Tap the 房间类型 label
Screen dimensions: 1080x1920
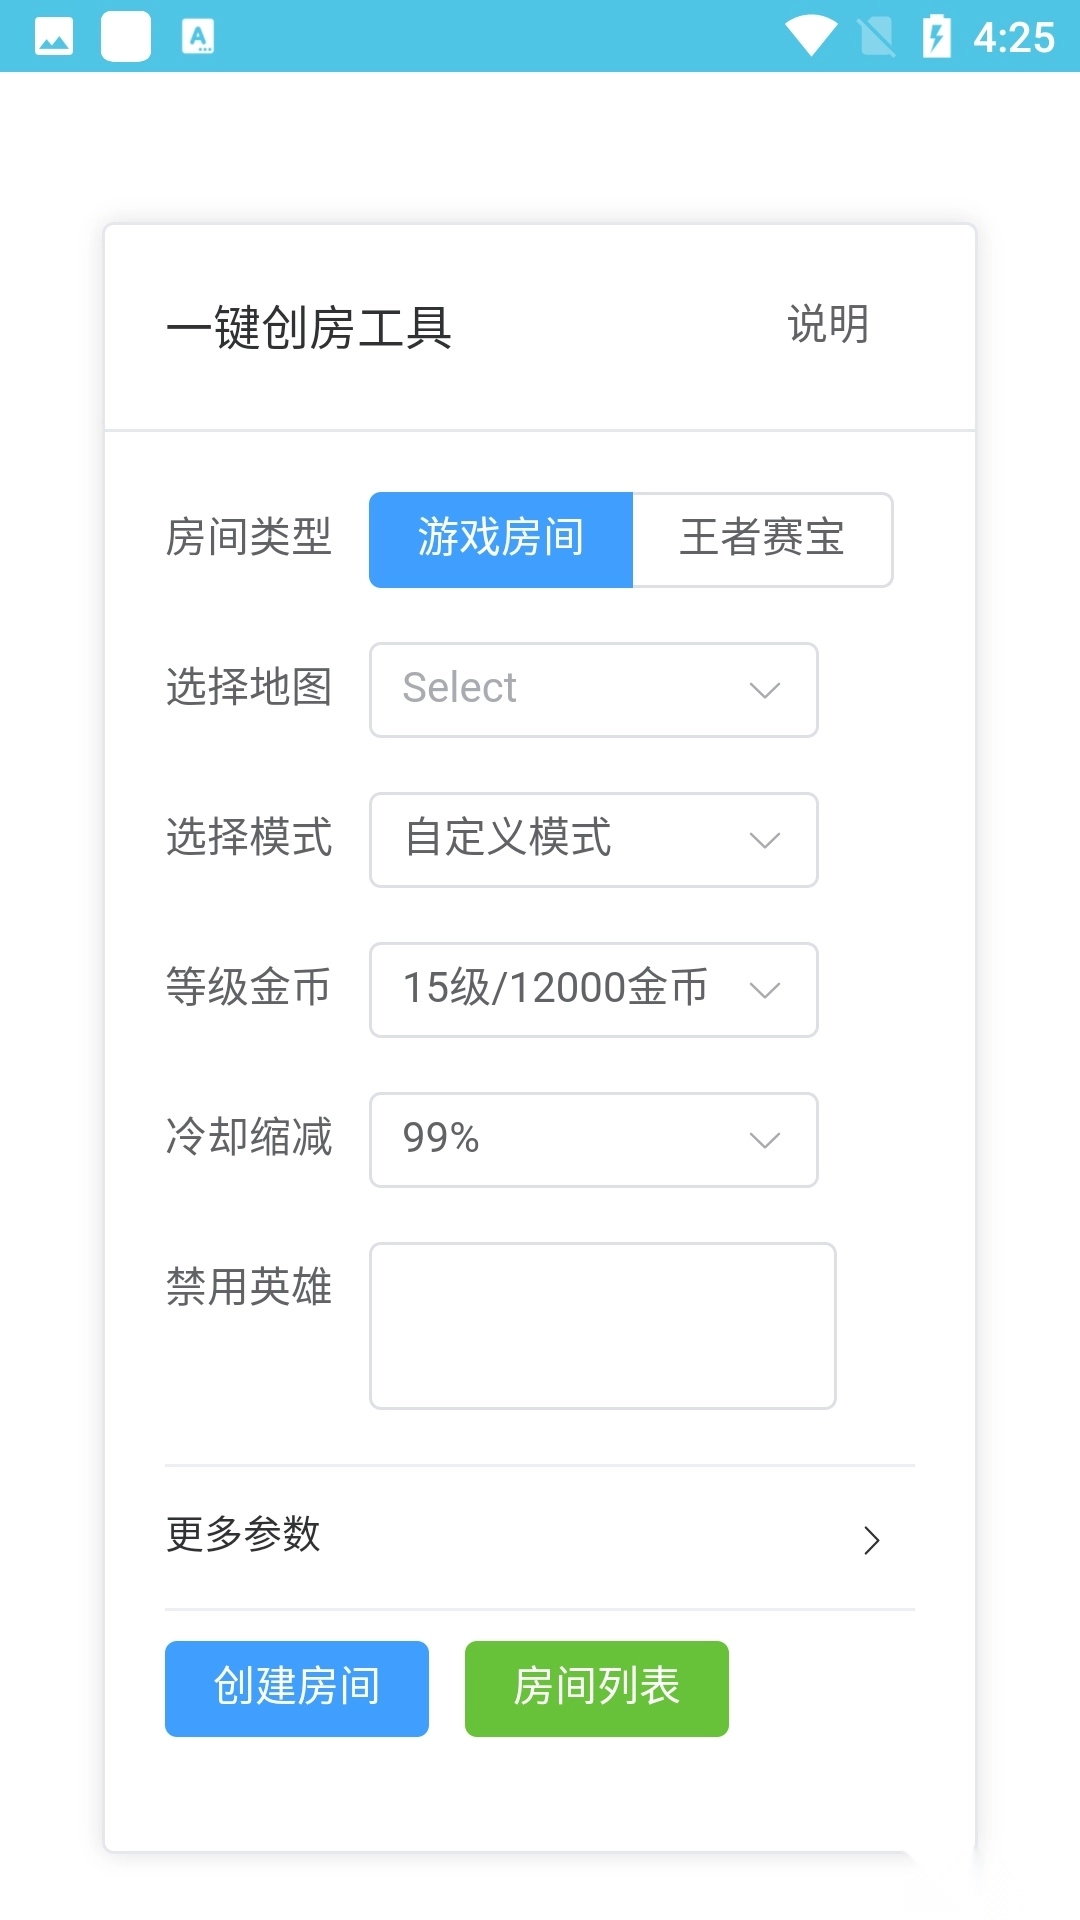250,539
